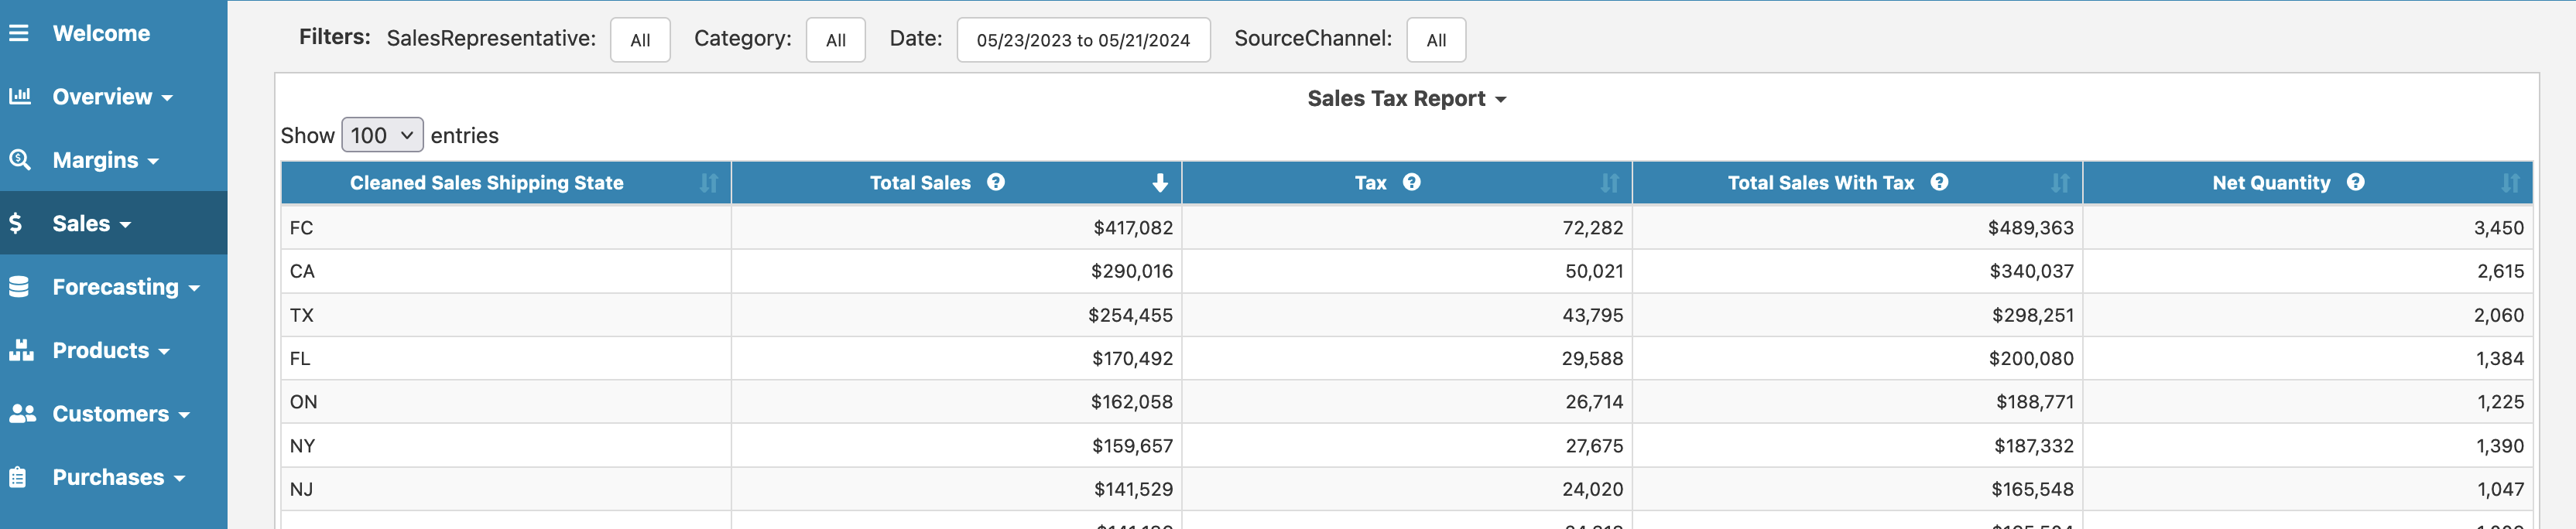The image size is (2576, 529).
Task: Toggle sort on Cleaned Sales Shipping State column
Action: 708,183
